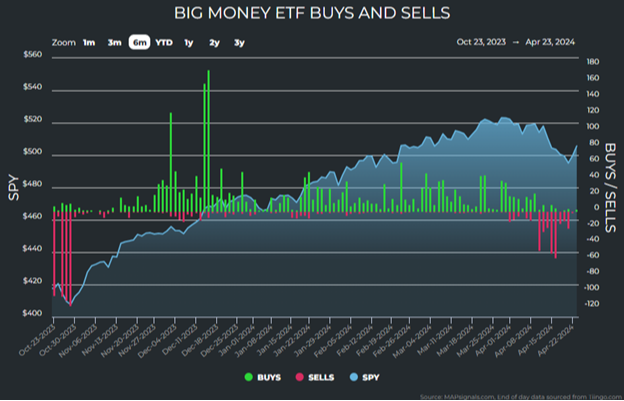Choose the 1y zoom option
This screenshot has height=401, width=624.
(x=189, y=42)
